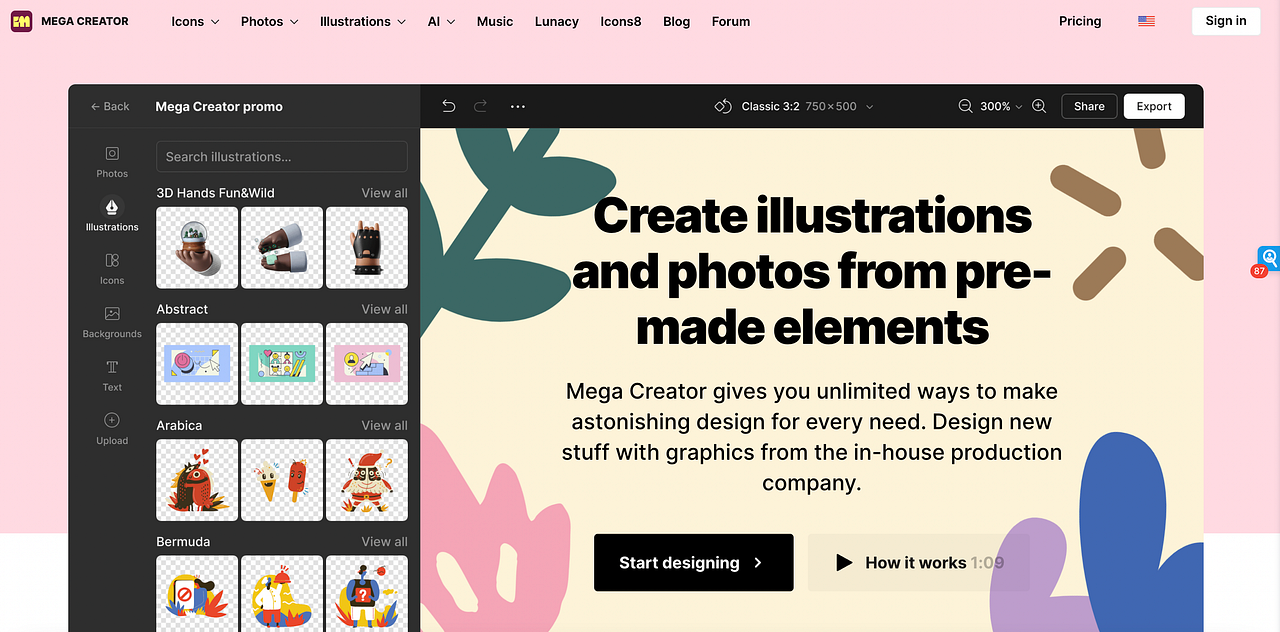Expand the Icons menu dropdown
The height and width of the screenshot is (632, 1280).
[x=195, y=21]
